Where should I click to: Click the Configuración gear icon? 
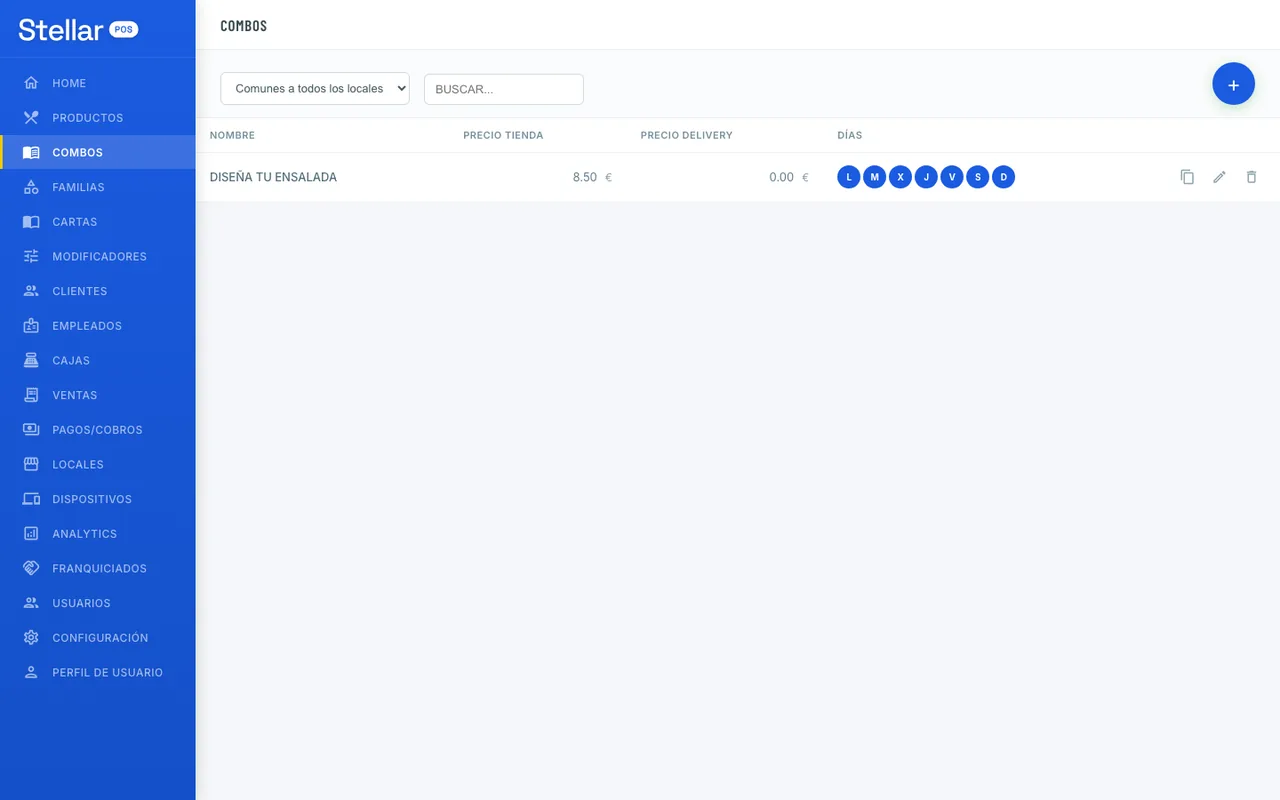pyautogui.click(x=31, y=638)
